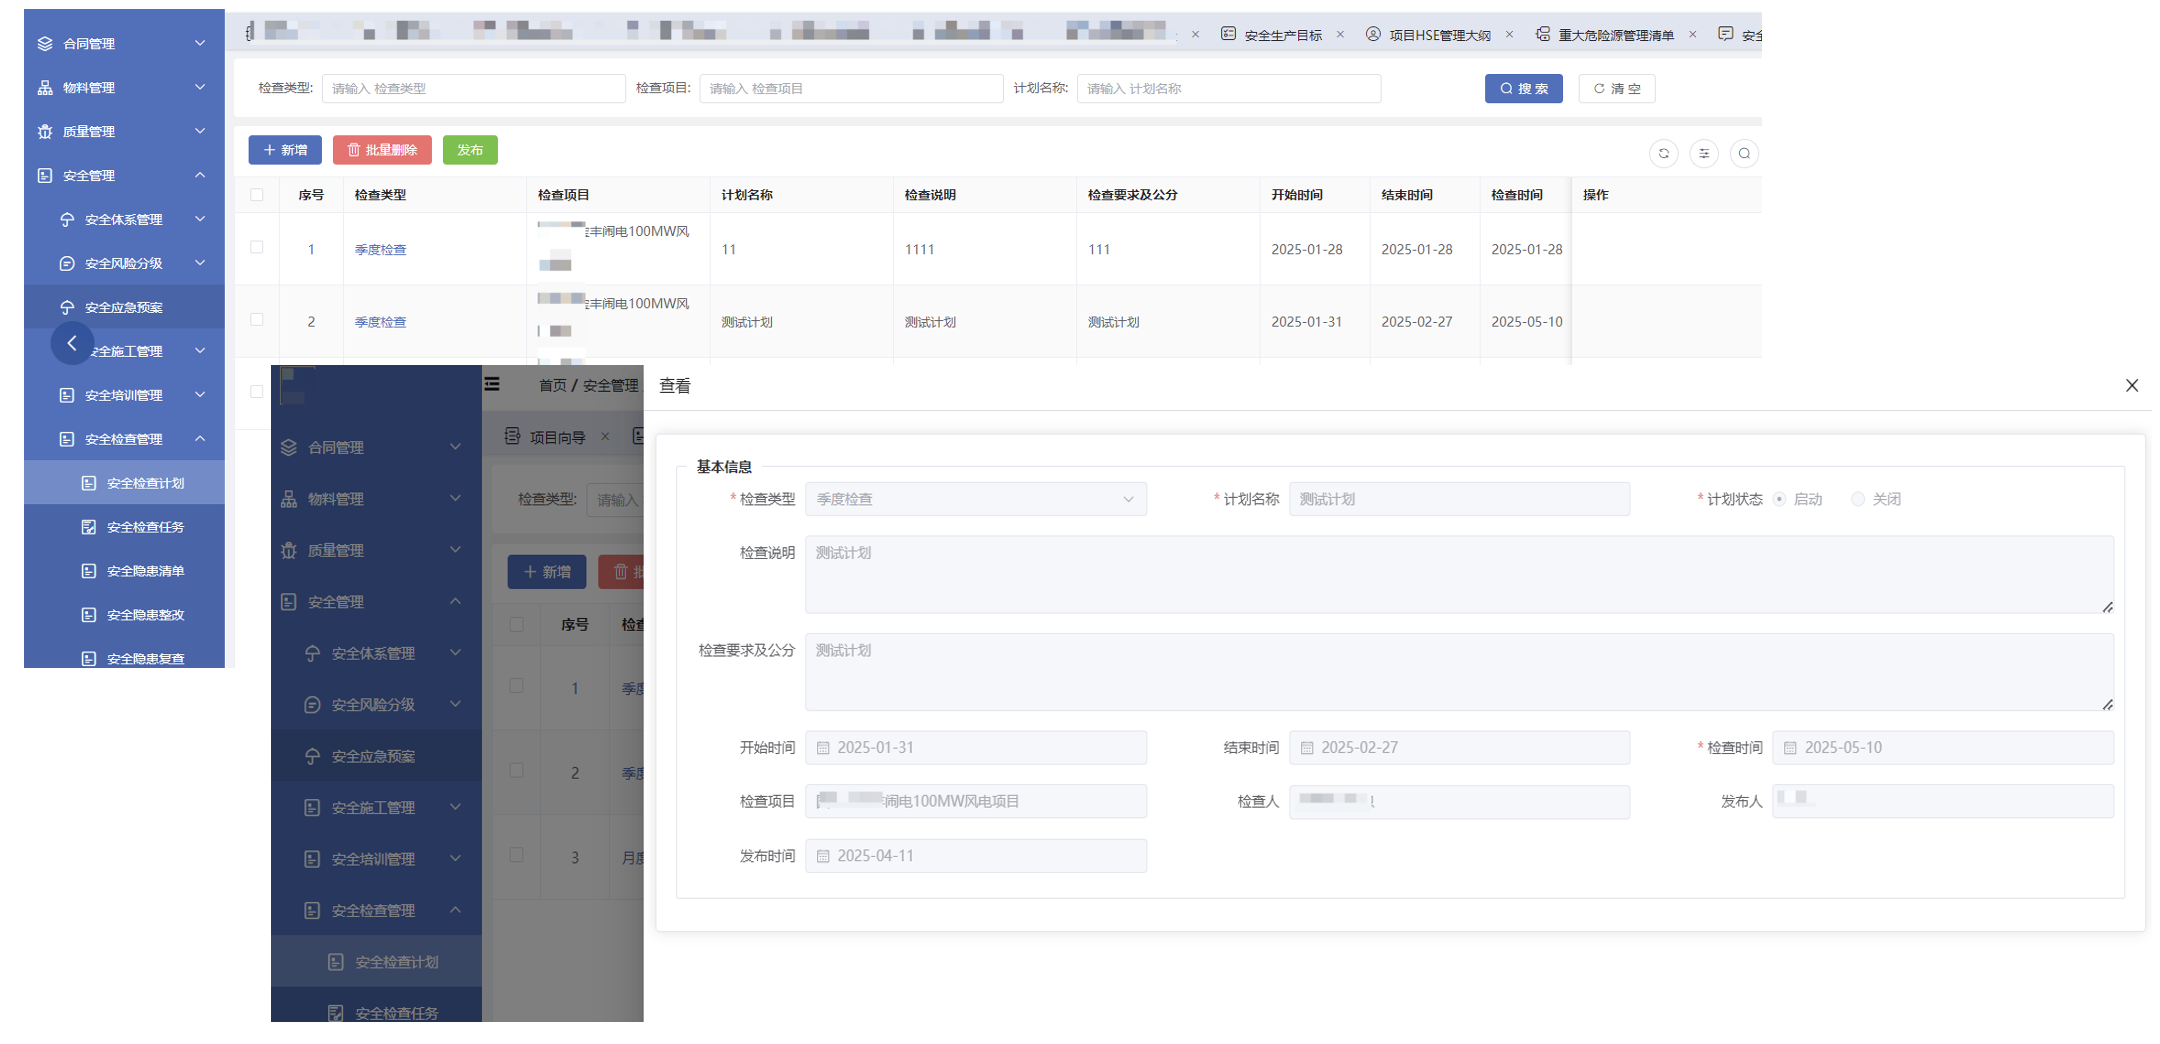
Task: Click calendar icon in 开始时间 field
Action: [x=823, y=748]
